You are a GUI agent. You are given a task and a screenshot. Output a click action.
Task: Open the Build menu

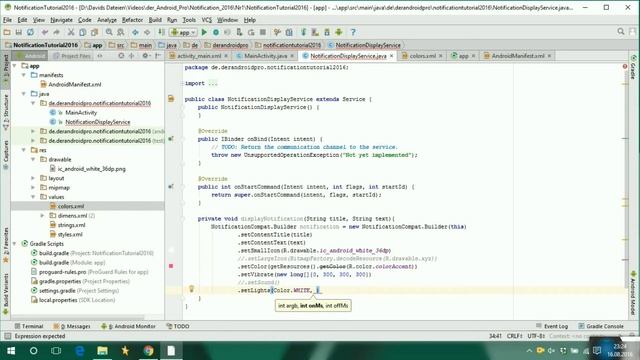click(x=155, y=20)
